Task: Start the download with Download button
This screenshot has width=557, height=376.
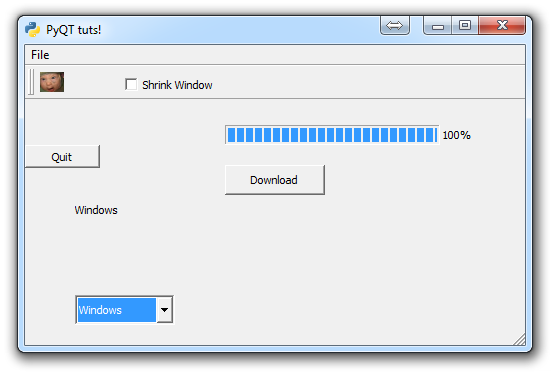Action: [275, 180]
